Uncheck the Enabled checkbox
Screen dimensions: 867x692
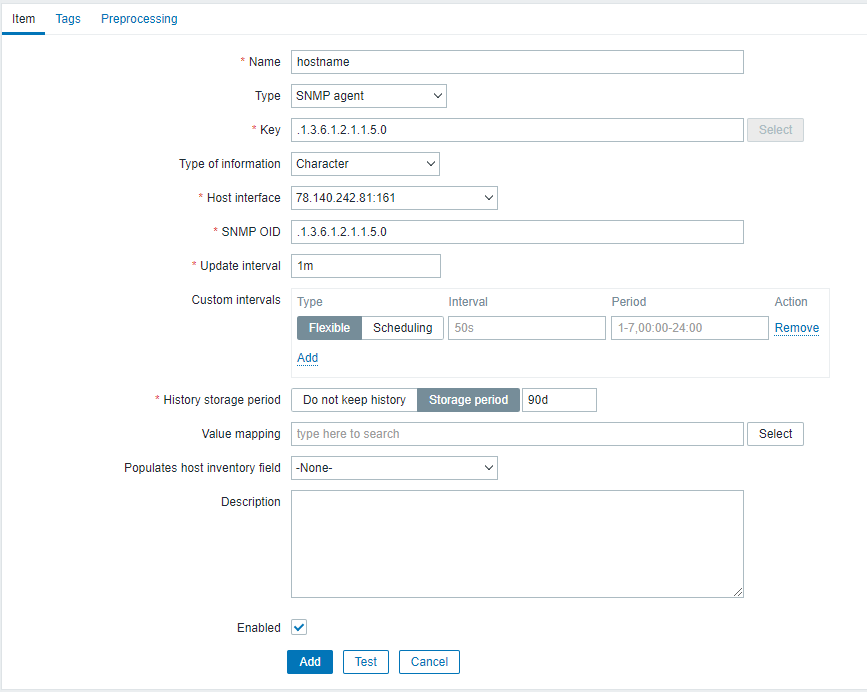pos(298,627)
